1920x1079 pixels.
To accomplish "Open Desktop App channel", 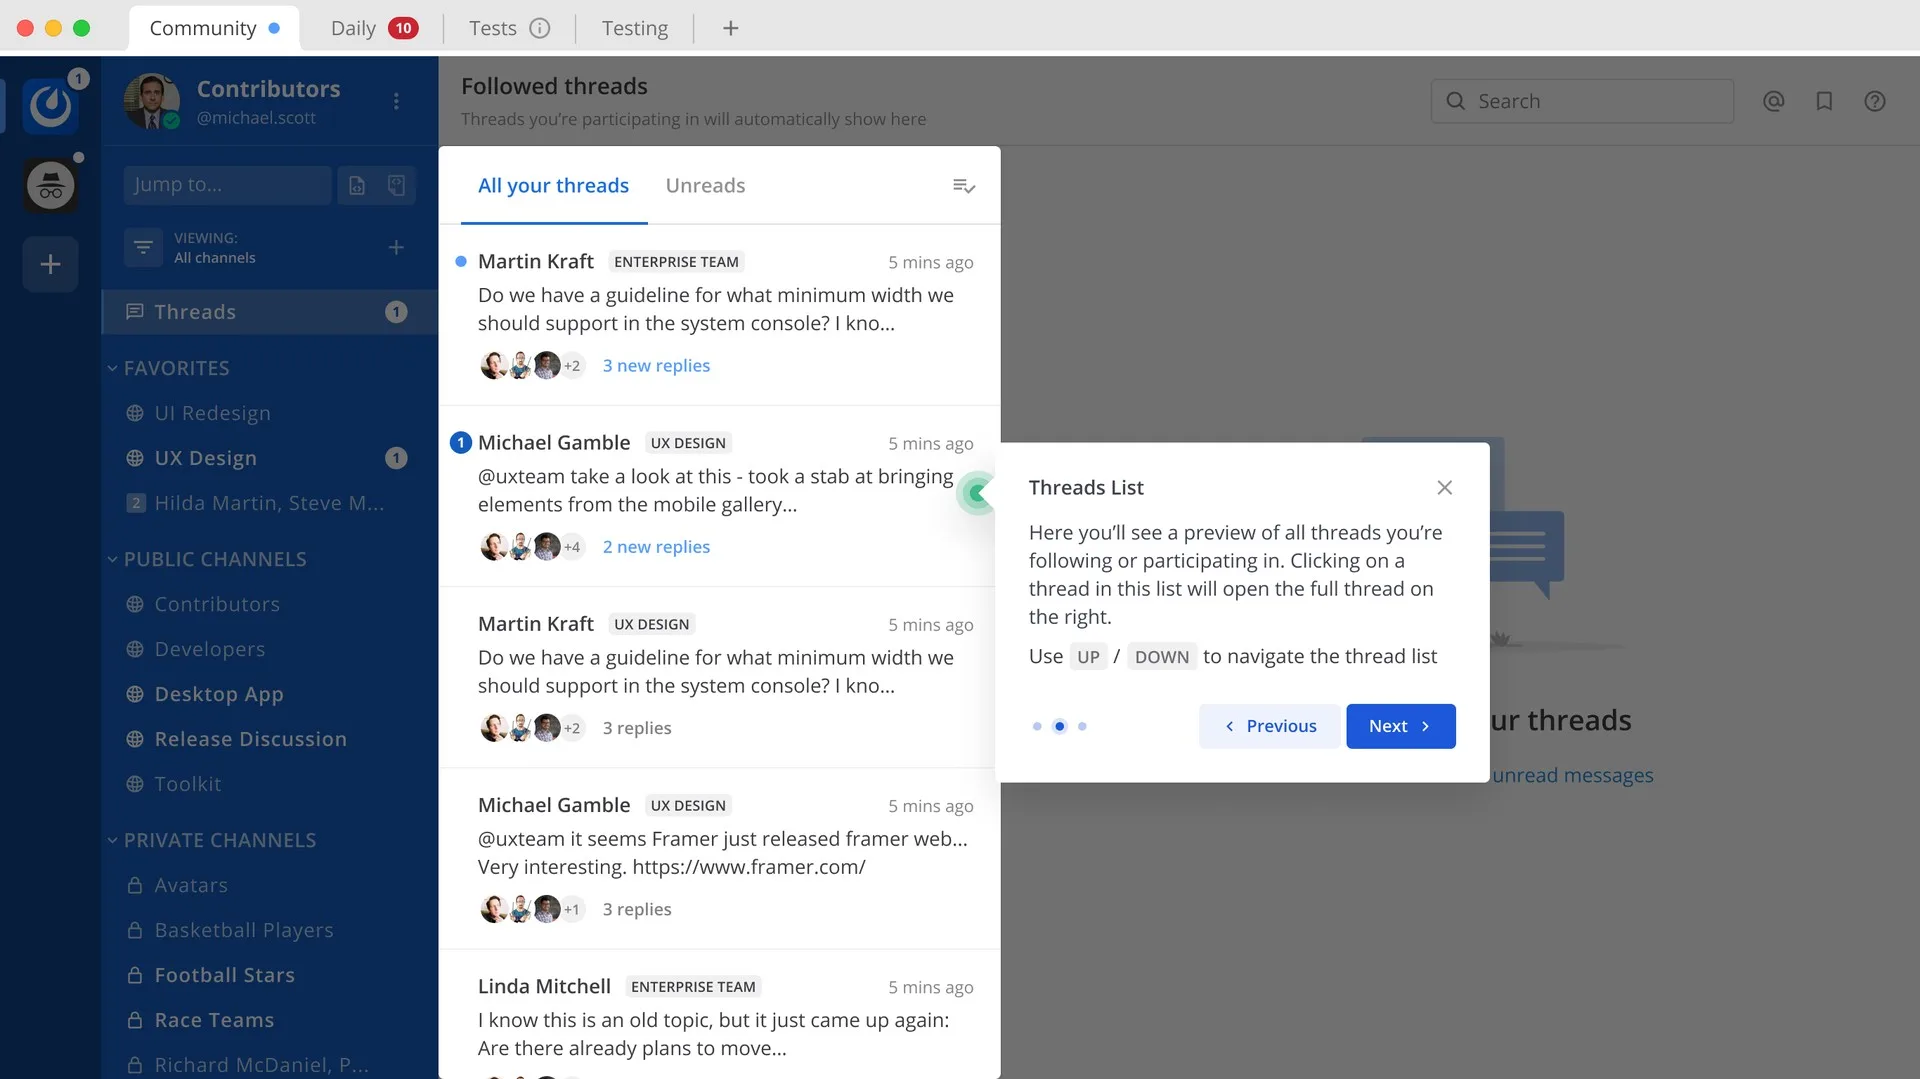I will 270,694.
